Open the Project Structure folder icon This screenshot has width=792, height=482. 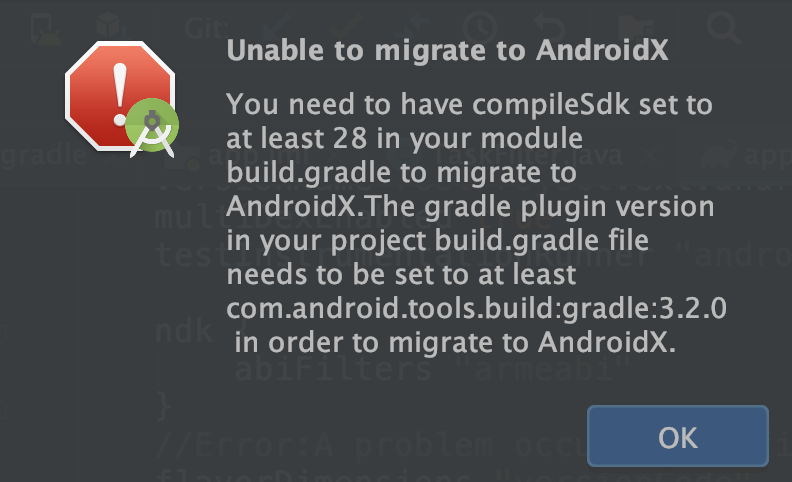[633, 27]
